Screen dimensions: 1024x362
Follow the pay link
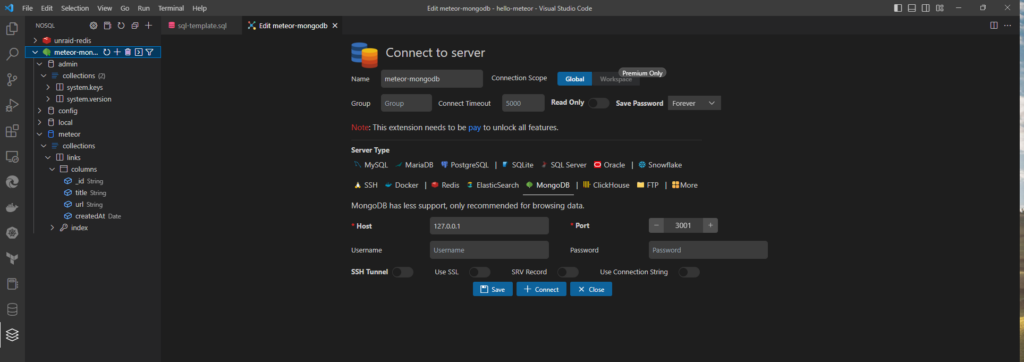click(474, 127)
